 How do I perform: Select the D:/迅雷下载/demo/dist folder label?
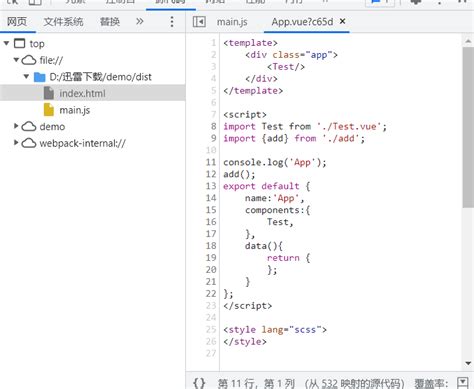point(100,77)
